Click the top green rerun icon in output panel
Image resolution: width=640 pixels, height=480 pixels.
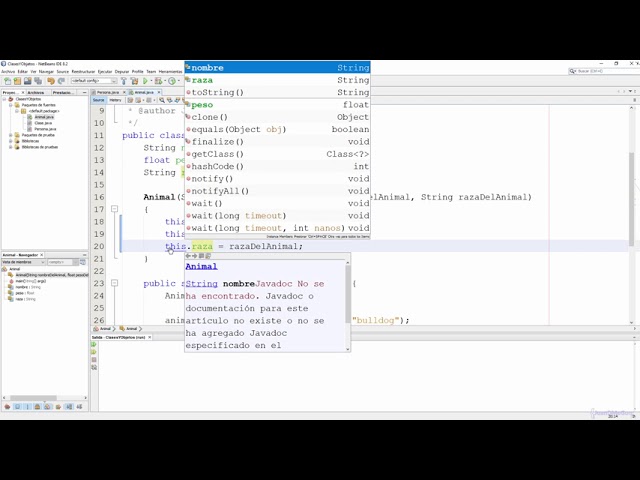[x=94, y=344]
